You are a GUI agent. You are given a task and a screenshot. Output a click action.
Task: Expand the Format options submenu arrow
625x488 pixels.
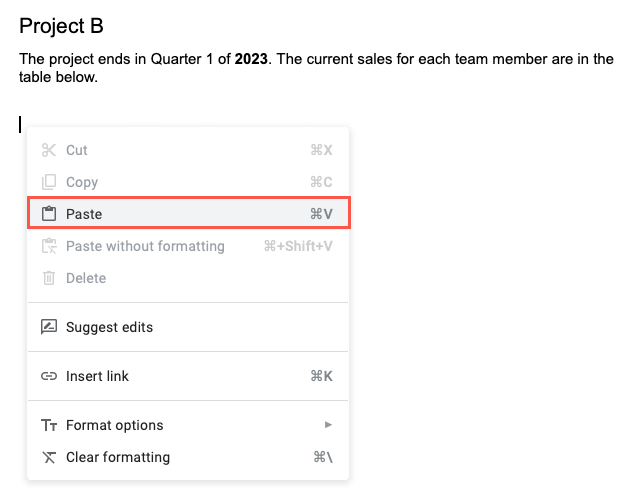[328, 425]
